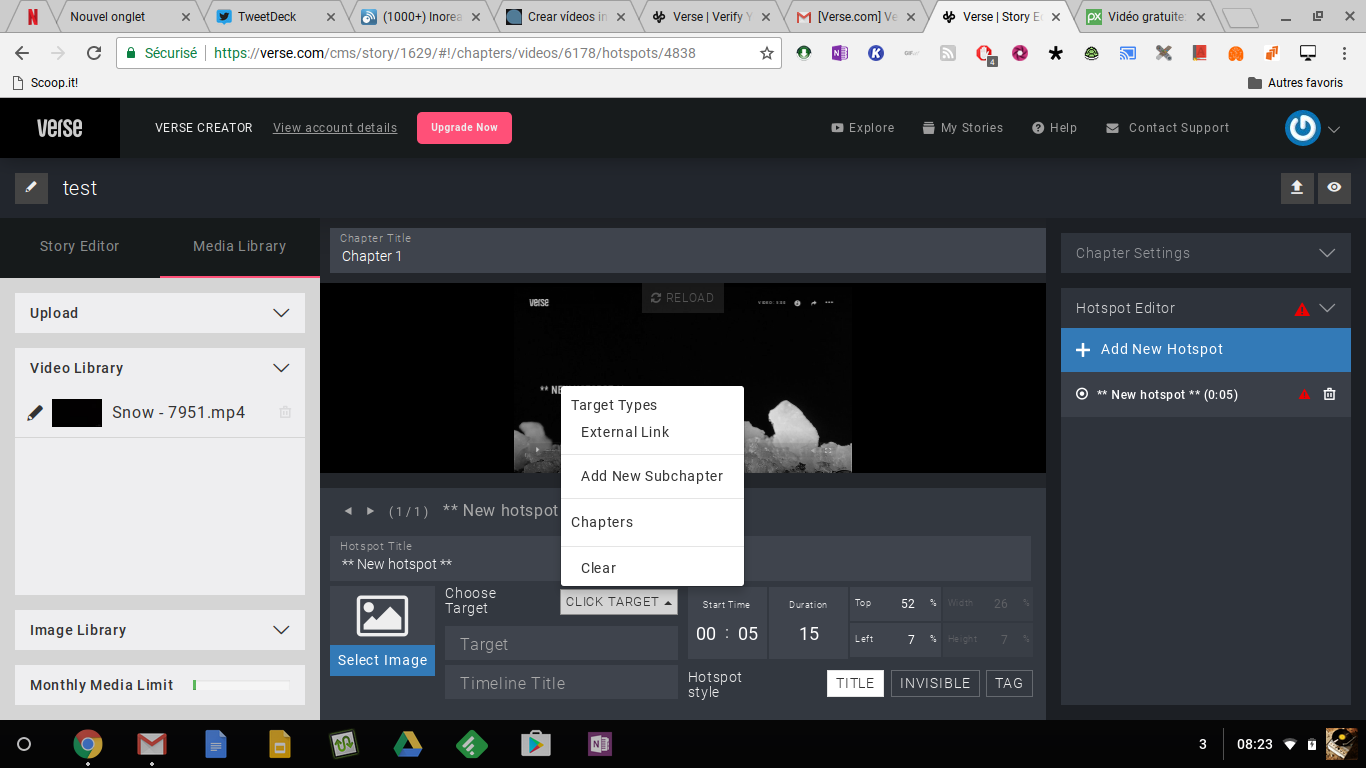Expand the Upload panel

click(282, 313)
